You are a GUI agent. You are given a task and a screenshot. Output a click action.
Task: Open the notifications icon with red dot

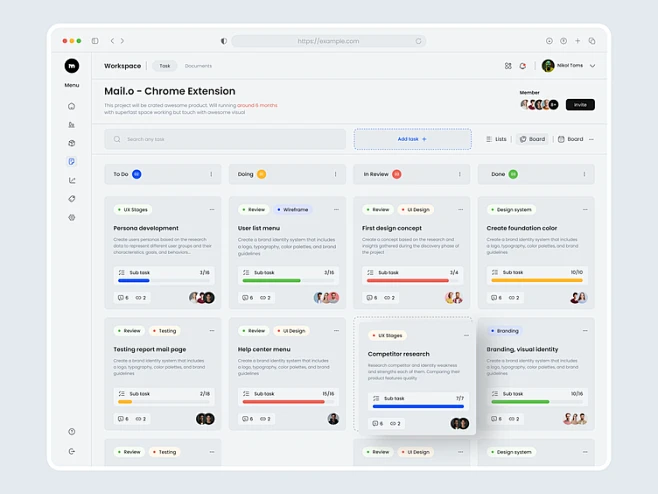click(522, 66)
